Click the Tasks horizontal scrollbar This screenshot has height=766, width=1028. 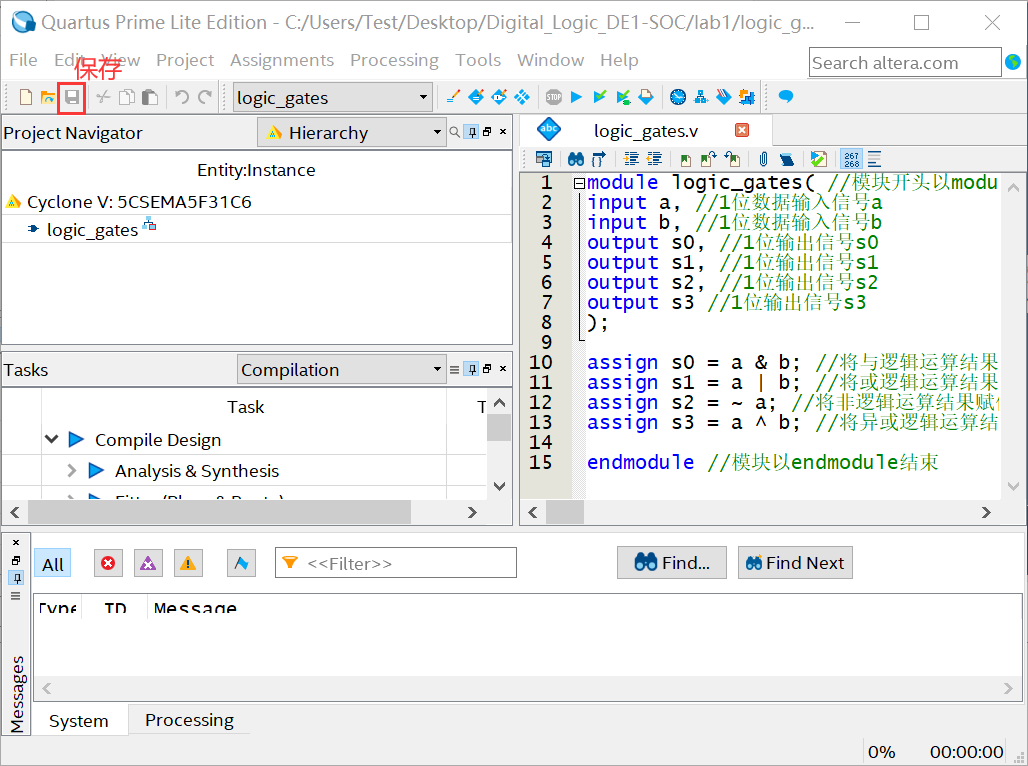[x=220, y=512]
